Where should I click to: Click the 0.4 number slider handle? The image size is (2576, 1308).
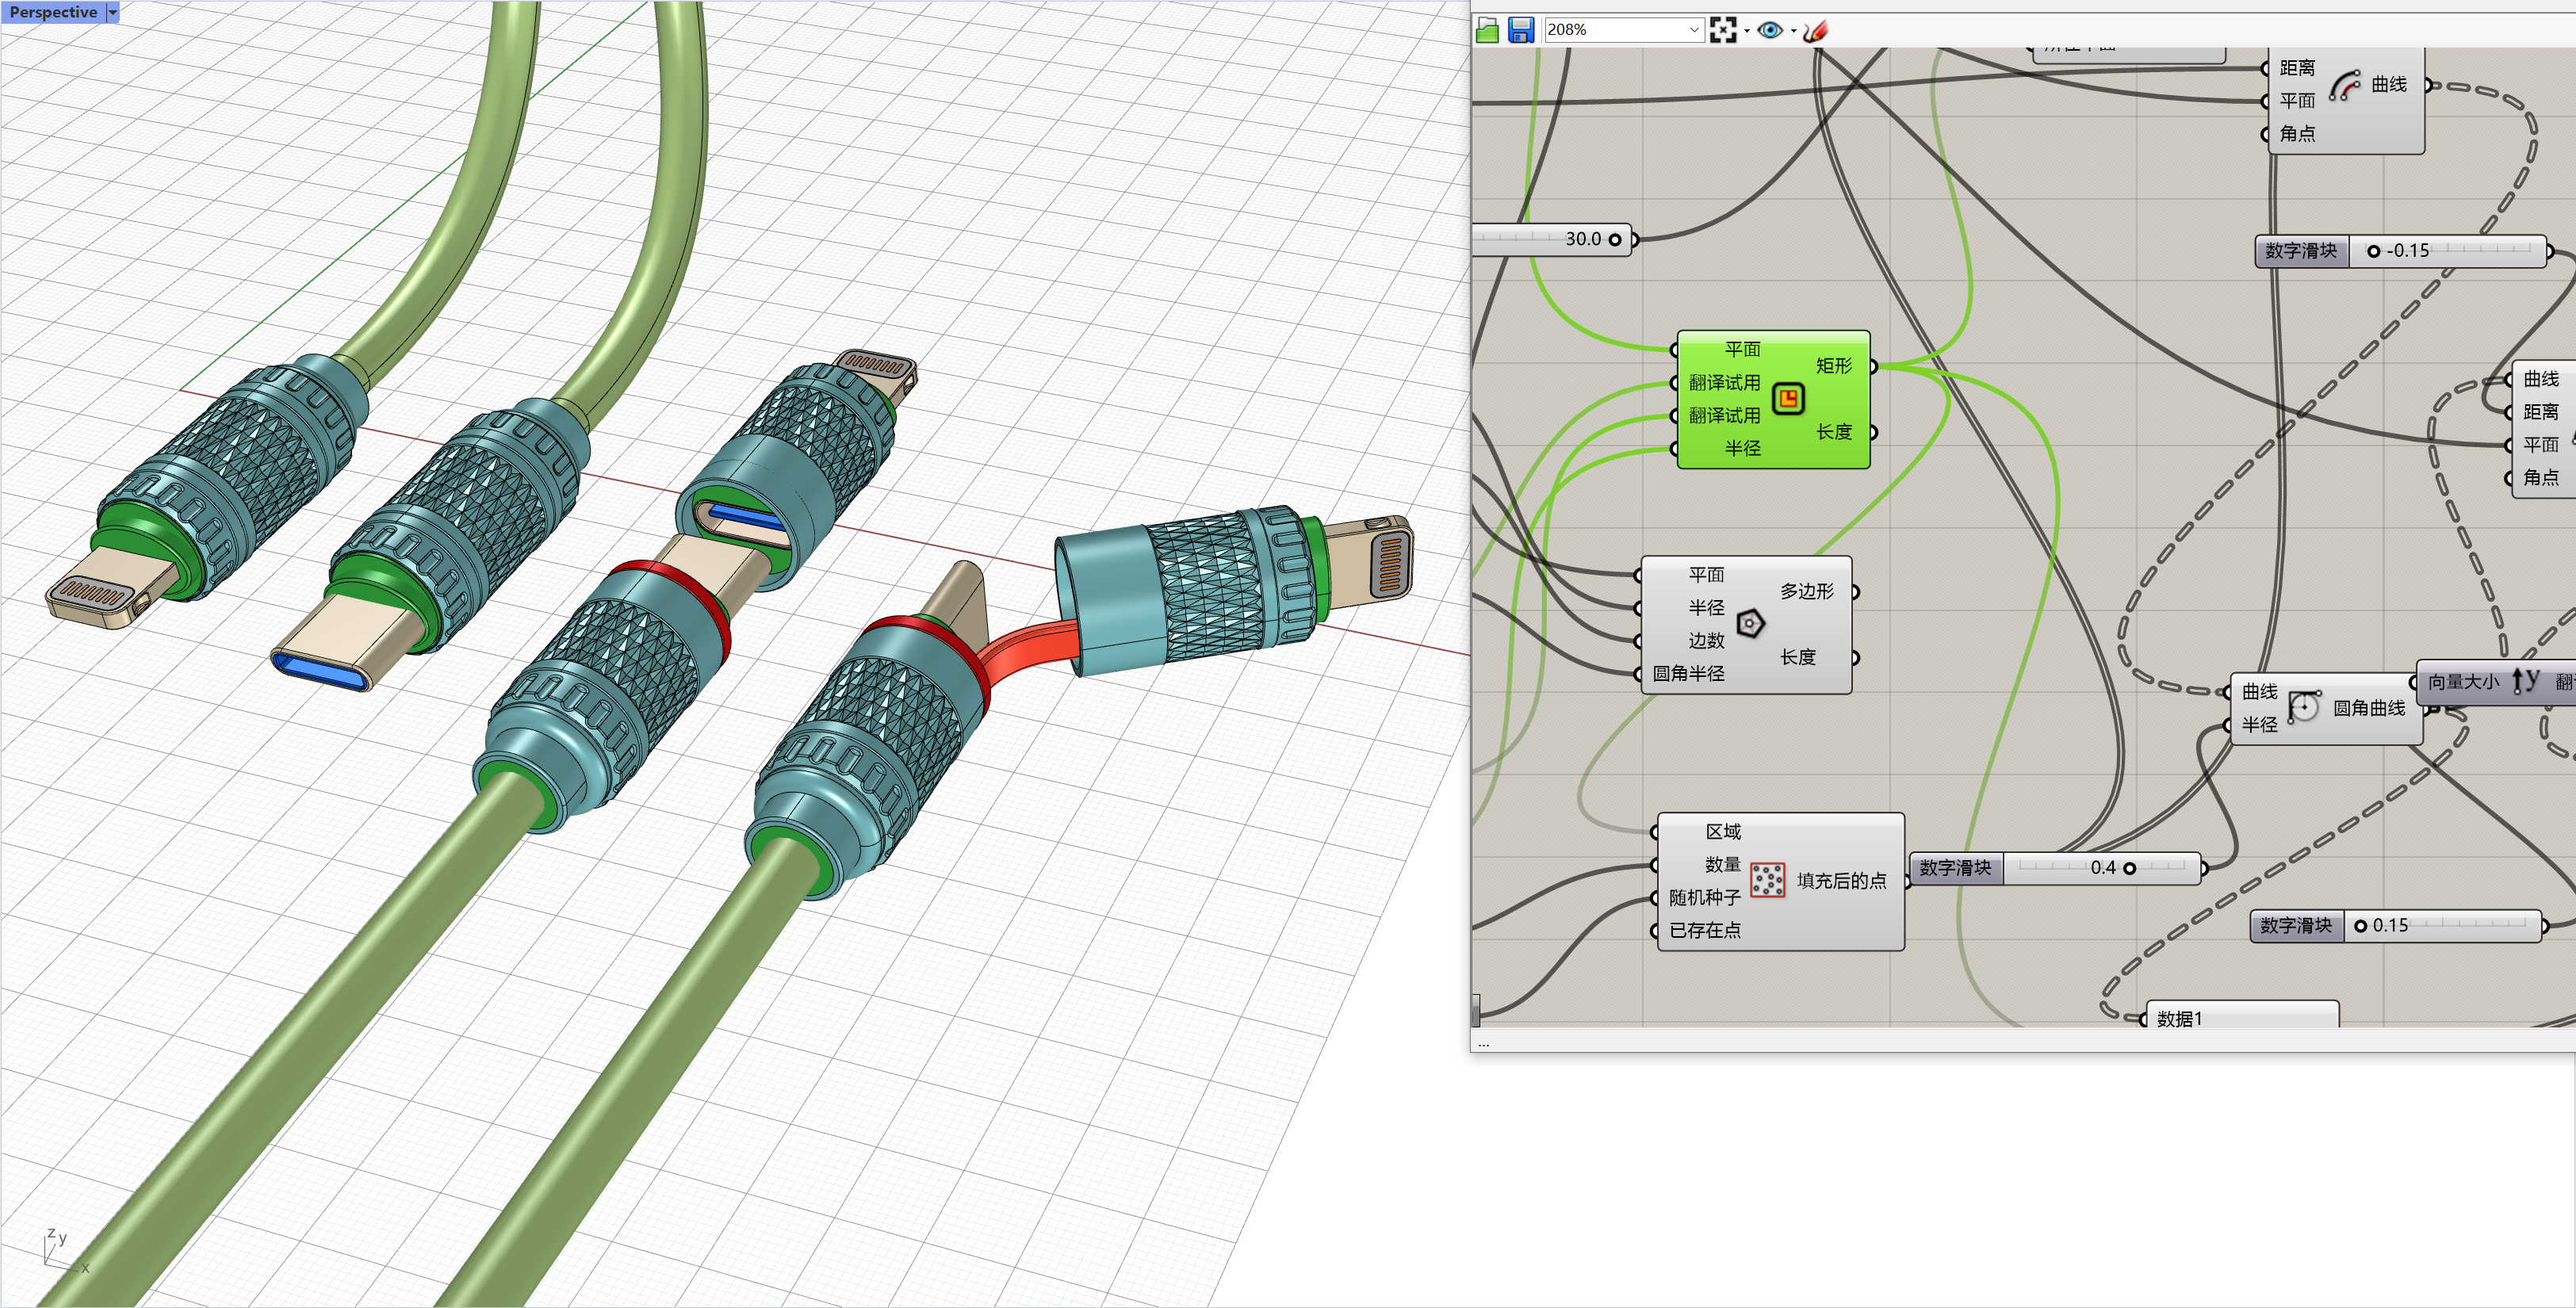(2129, 868)
